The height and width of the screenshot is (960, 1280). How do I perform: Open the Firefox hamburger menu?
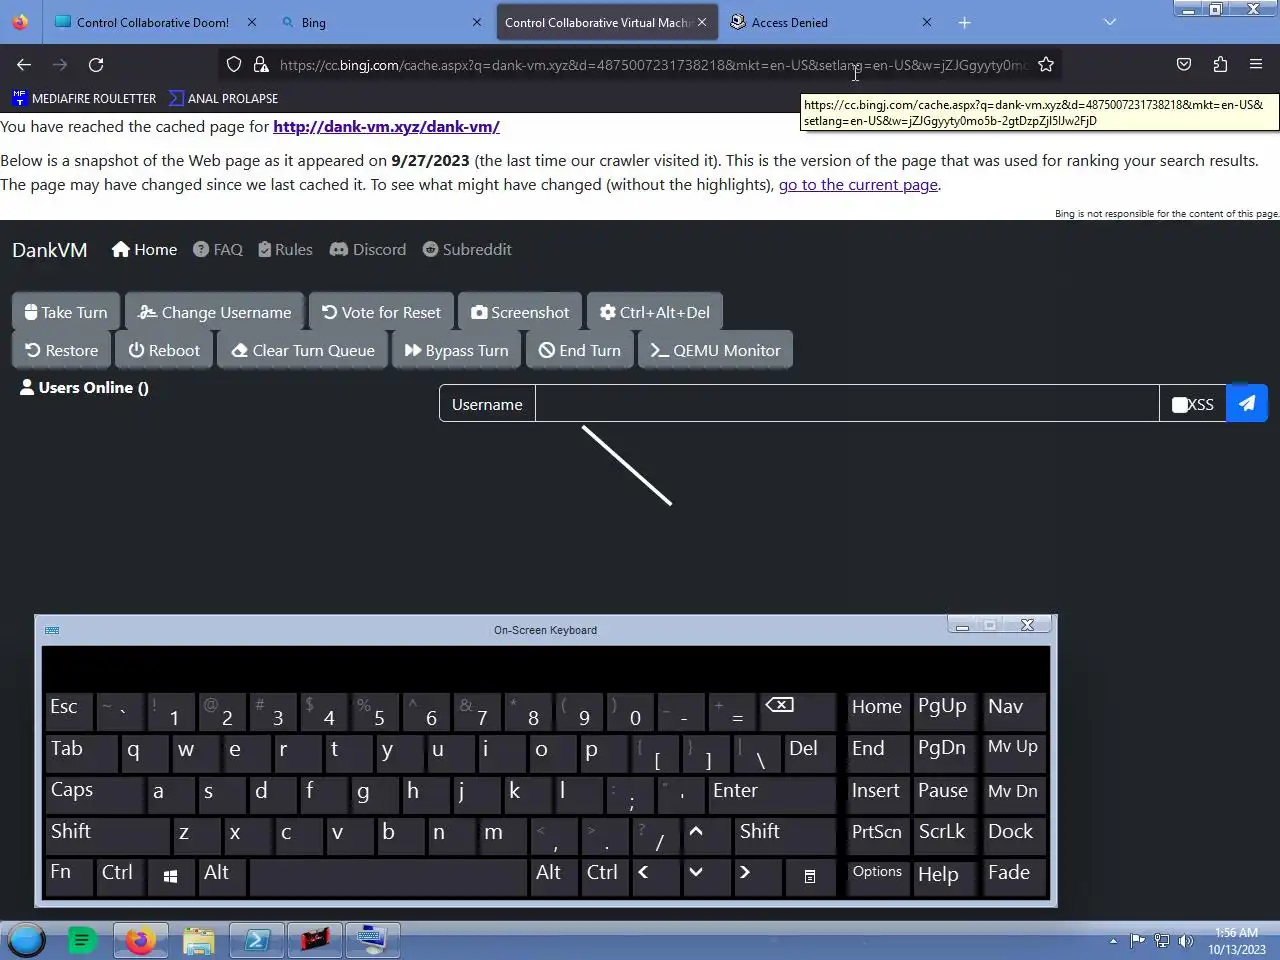click(x=1256, y=64)
